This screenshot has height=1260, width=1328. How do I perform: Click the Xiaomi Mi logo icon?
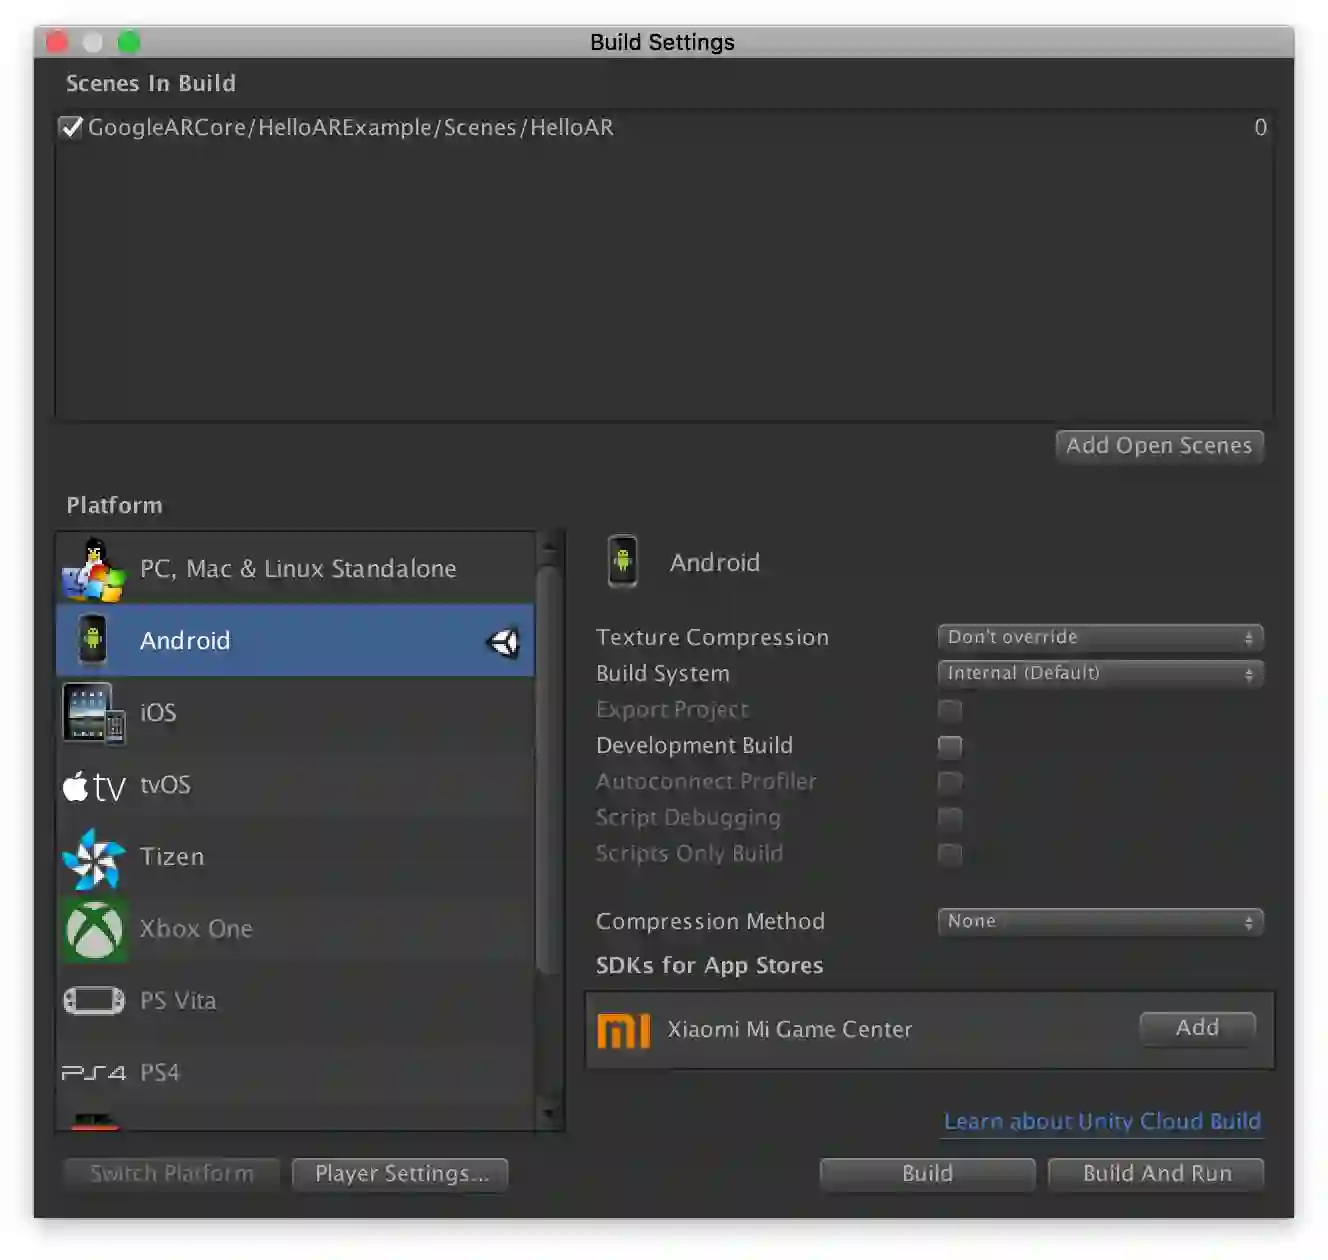point(623,1030)
